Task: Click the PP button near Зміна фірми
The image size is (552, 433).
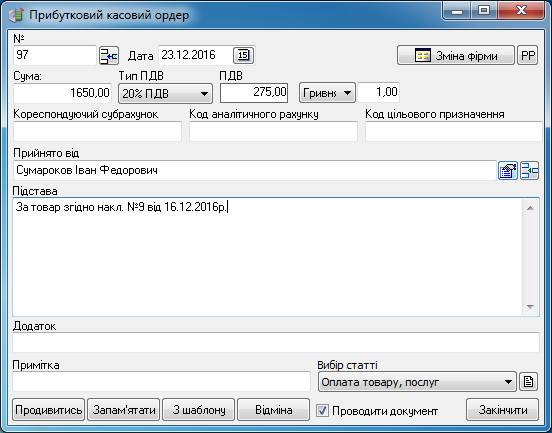Action: click(527, 55)
